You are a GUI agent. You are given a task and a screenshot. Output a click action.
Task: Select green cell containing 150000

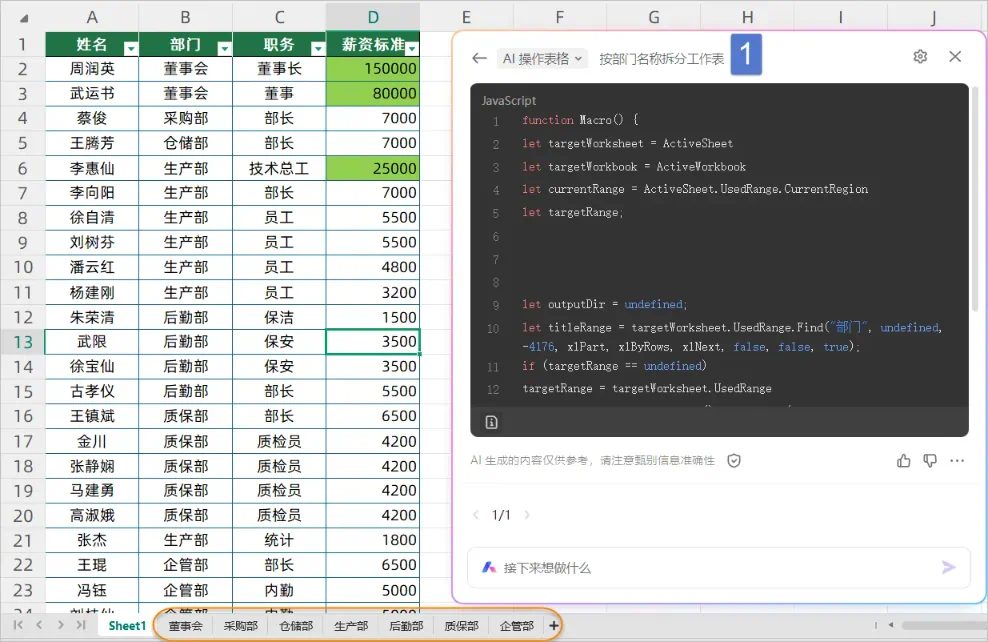372,69
